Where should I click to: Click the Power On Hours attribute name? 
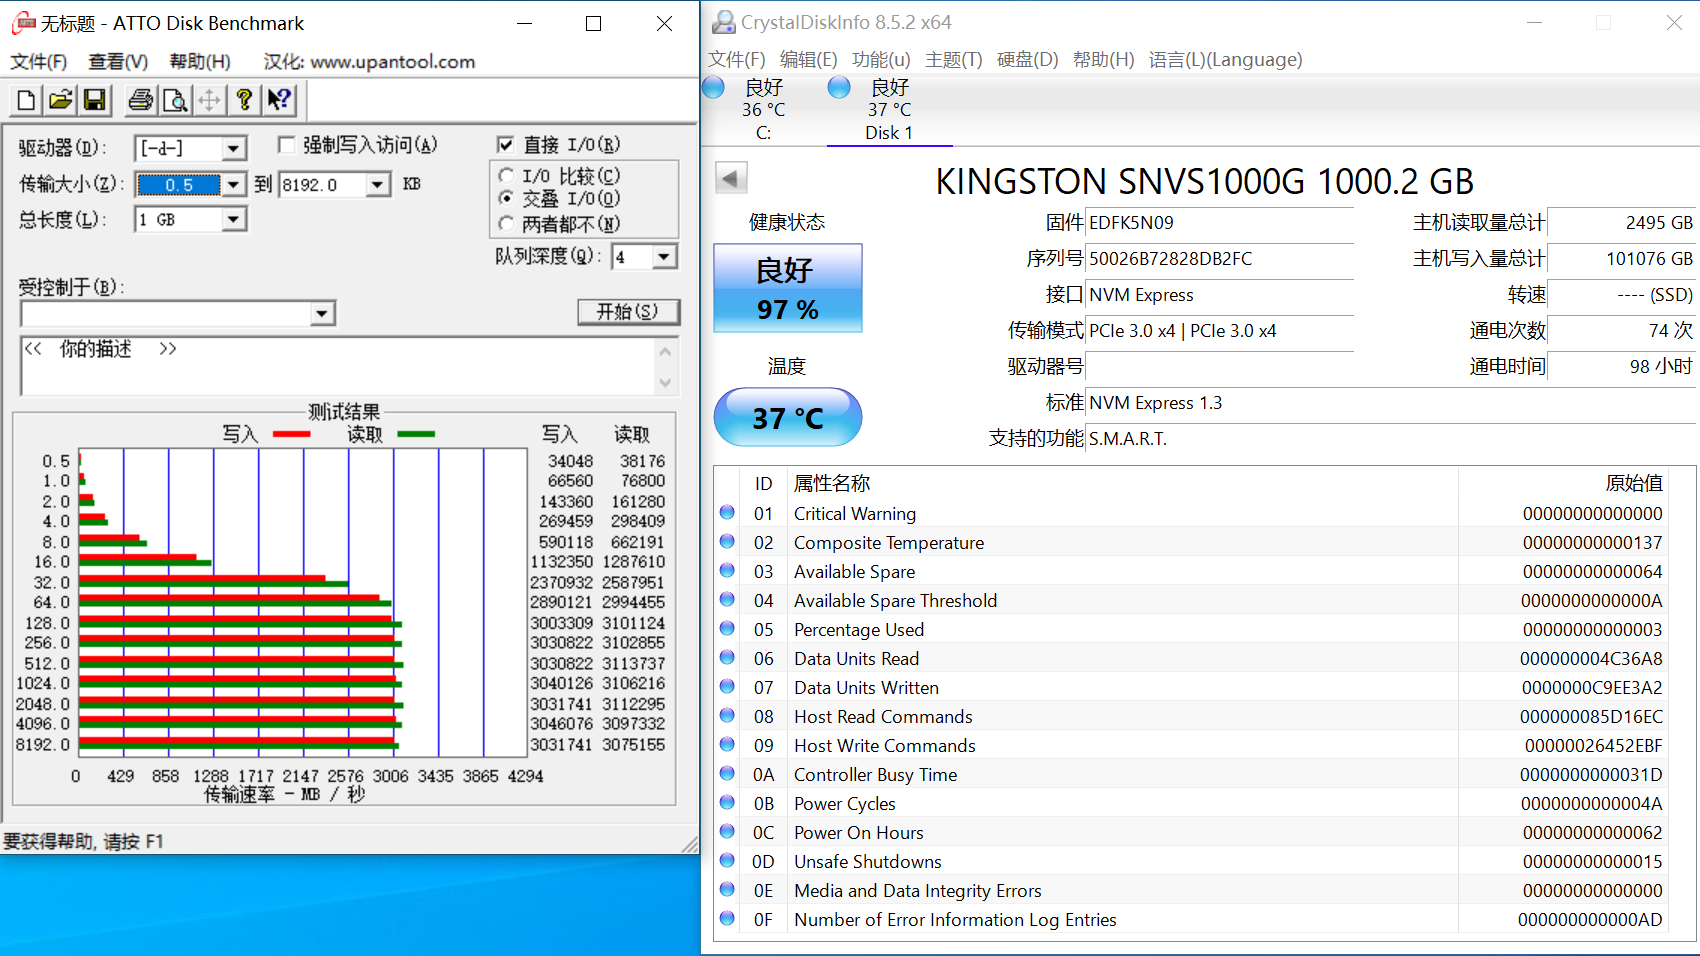click(859, 832)
